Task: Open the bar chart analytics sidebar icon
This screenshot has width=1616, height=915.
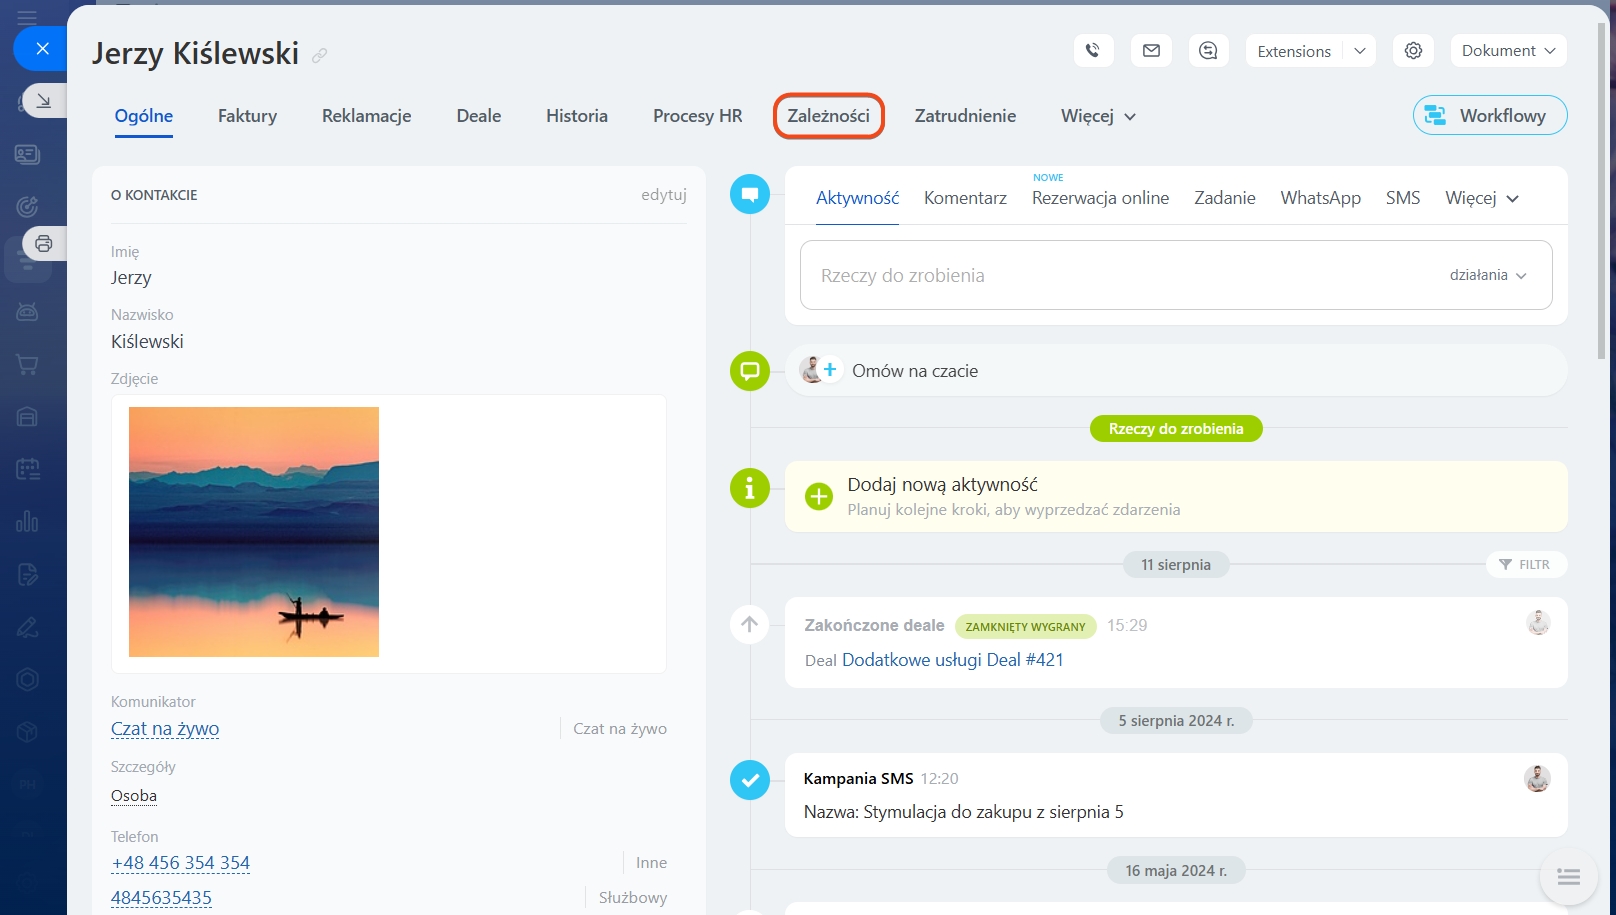Action: point(27,521)
